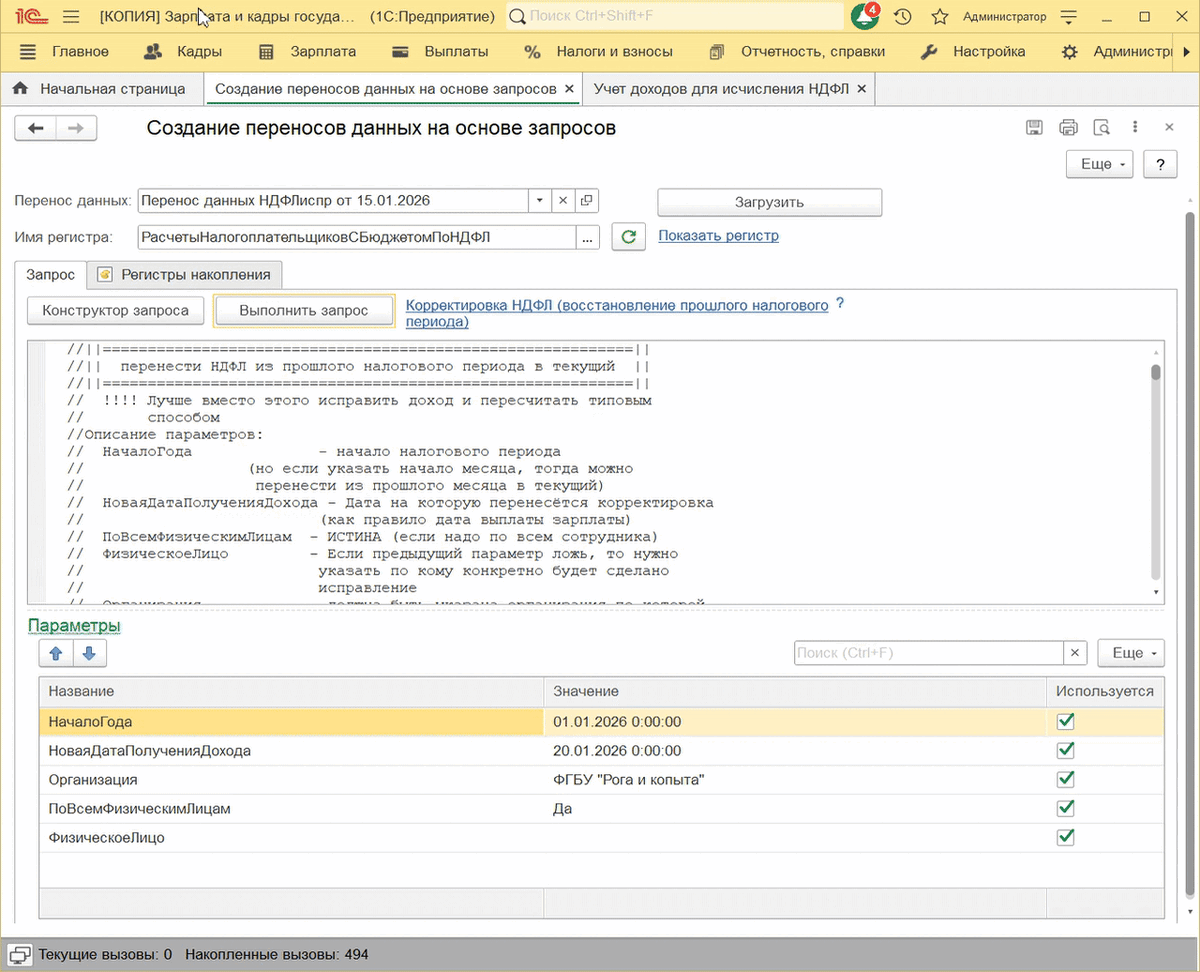Open Отчетность, справки section
Image resolution: width=1200 pixels, height=972 pixels.
click(797, 52)
